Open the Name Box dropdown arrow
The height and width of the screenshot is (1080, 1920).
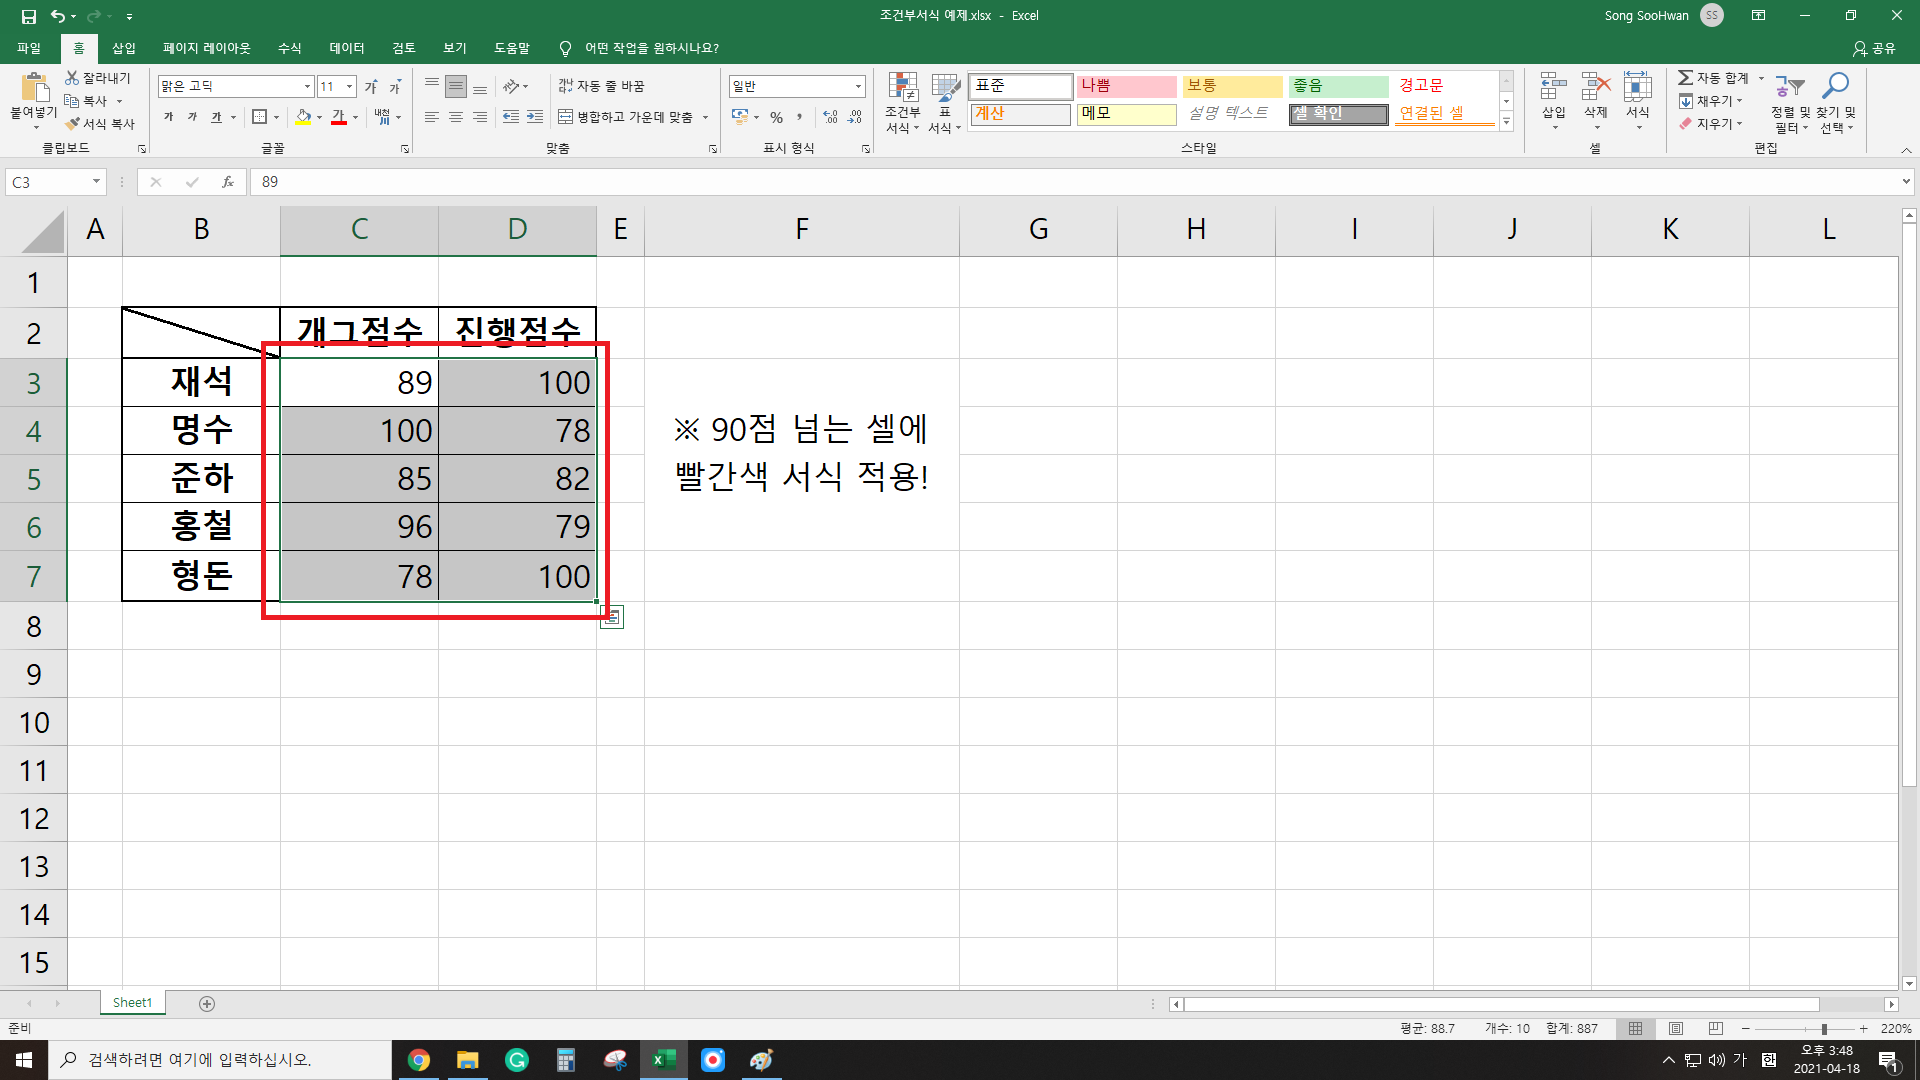point(96,182)
